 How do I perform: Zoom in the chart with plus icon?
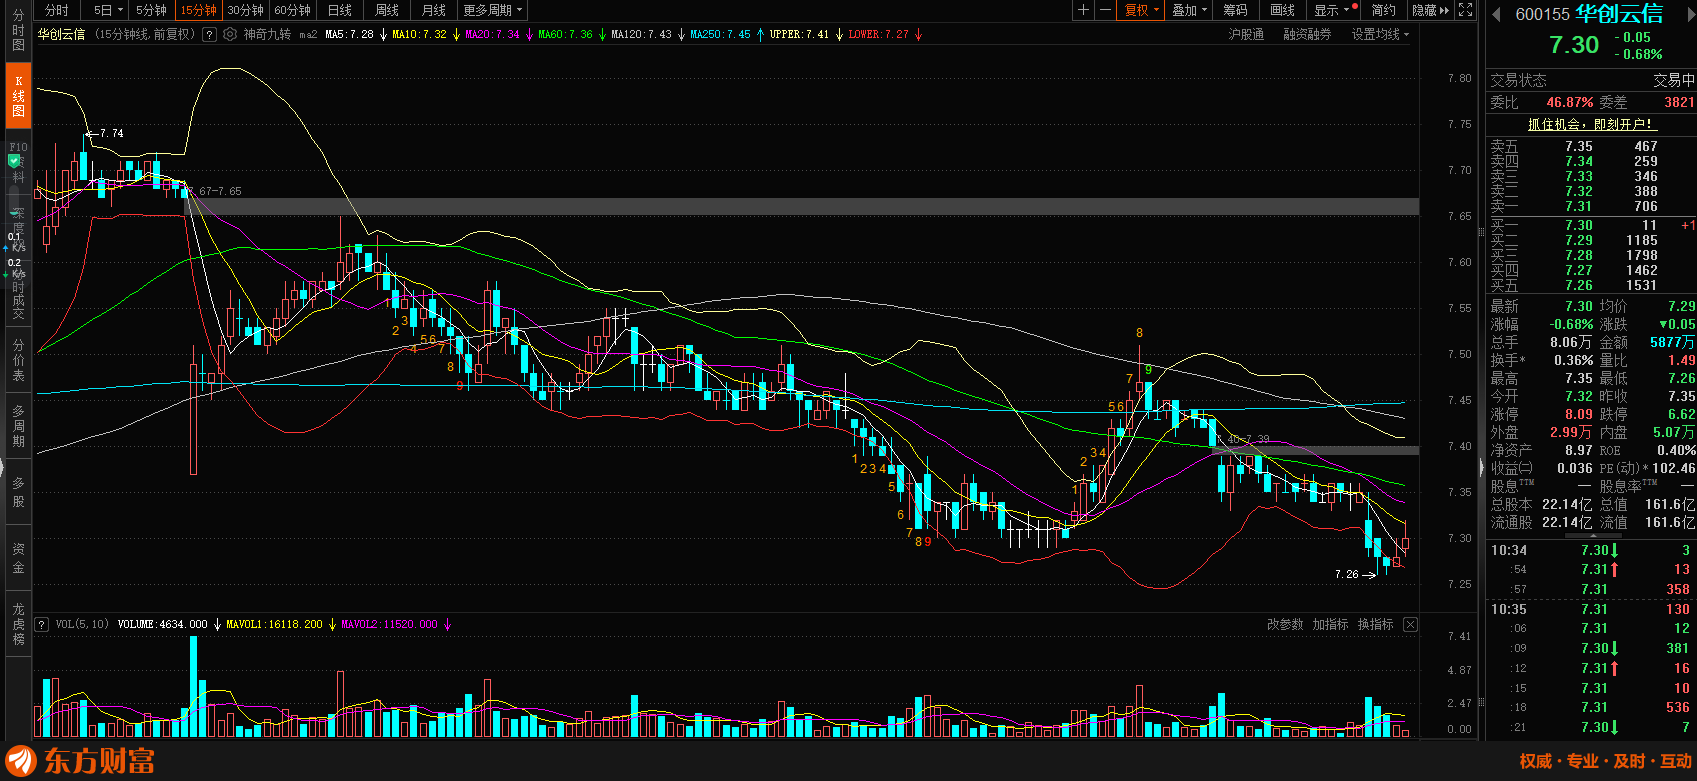point(1083,10)
